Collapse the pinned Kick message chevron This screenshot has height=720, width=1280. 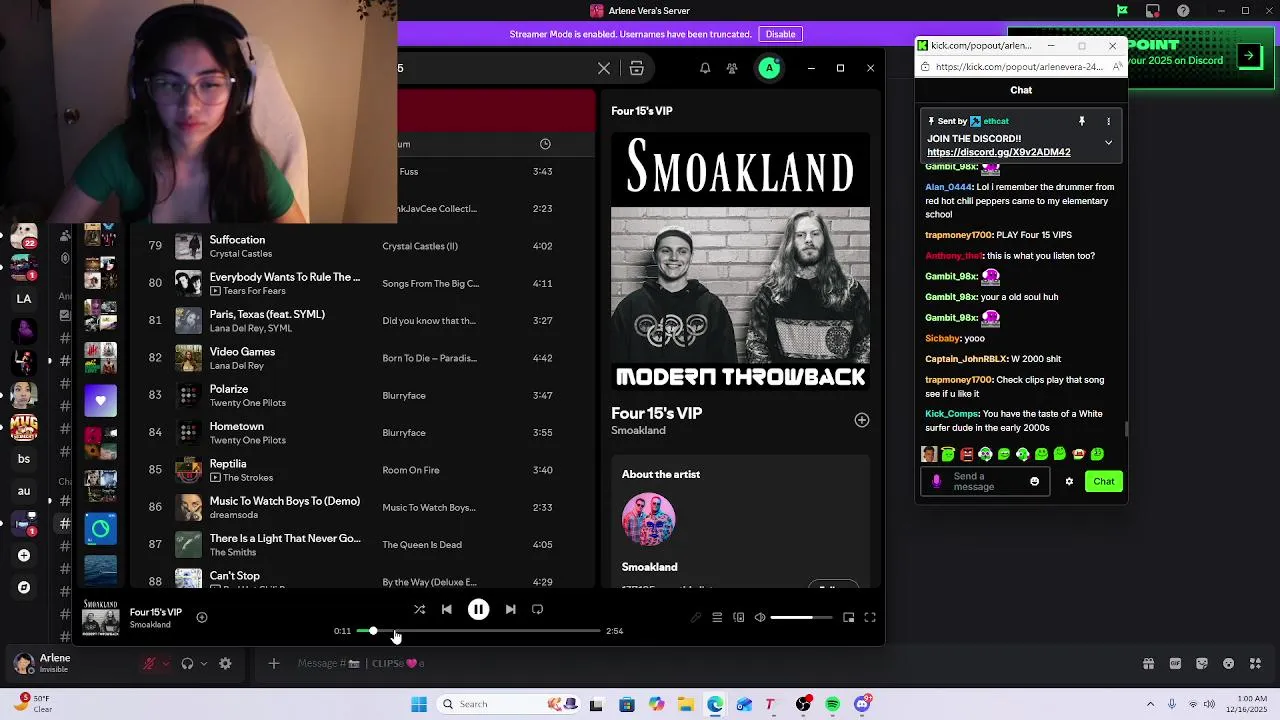click(1108, 143)
